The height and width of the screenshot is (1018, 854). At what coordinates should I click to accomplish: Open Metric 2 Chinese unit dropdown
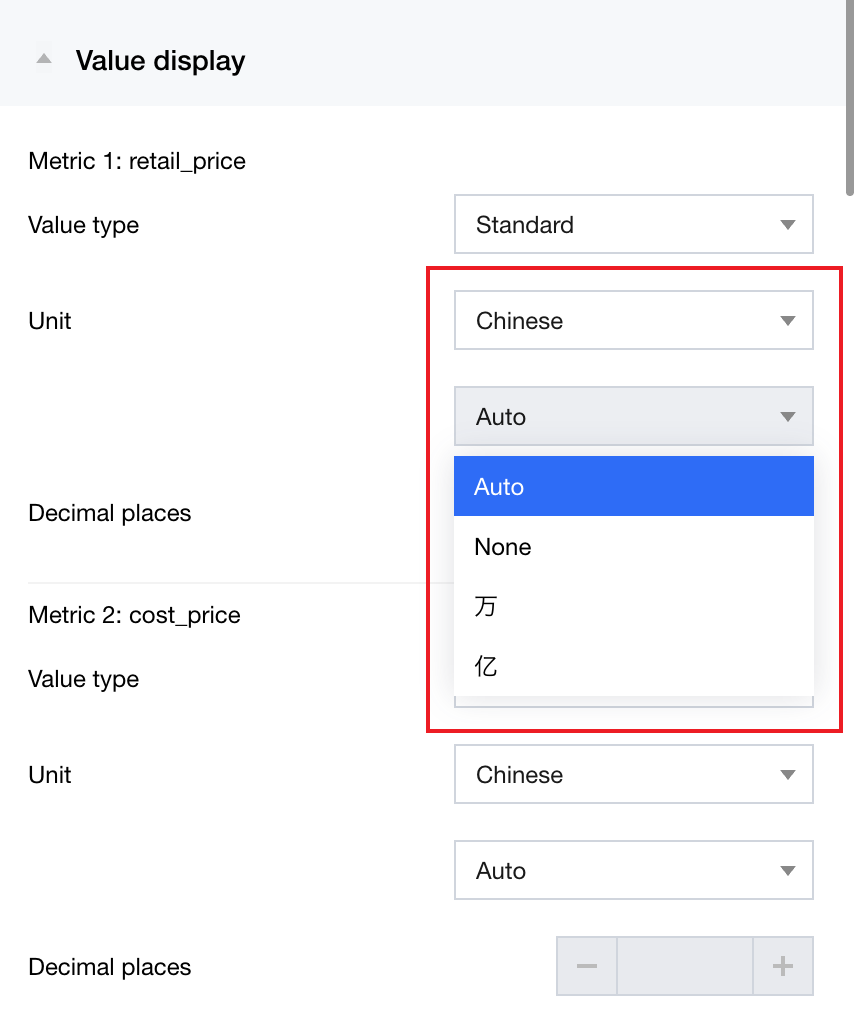tap(633, 775)
